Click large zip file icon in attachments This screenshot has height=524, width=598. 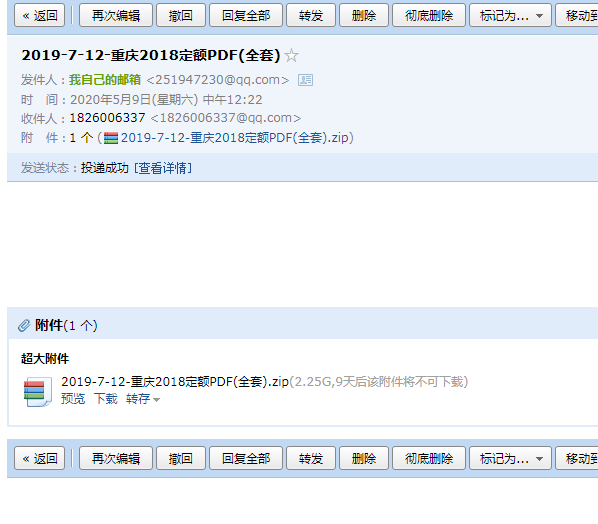click(37, 392)
